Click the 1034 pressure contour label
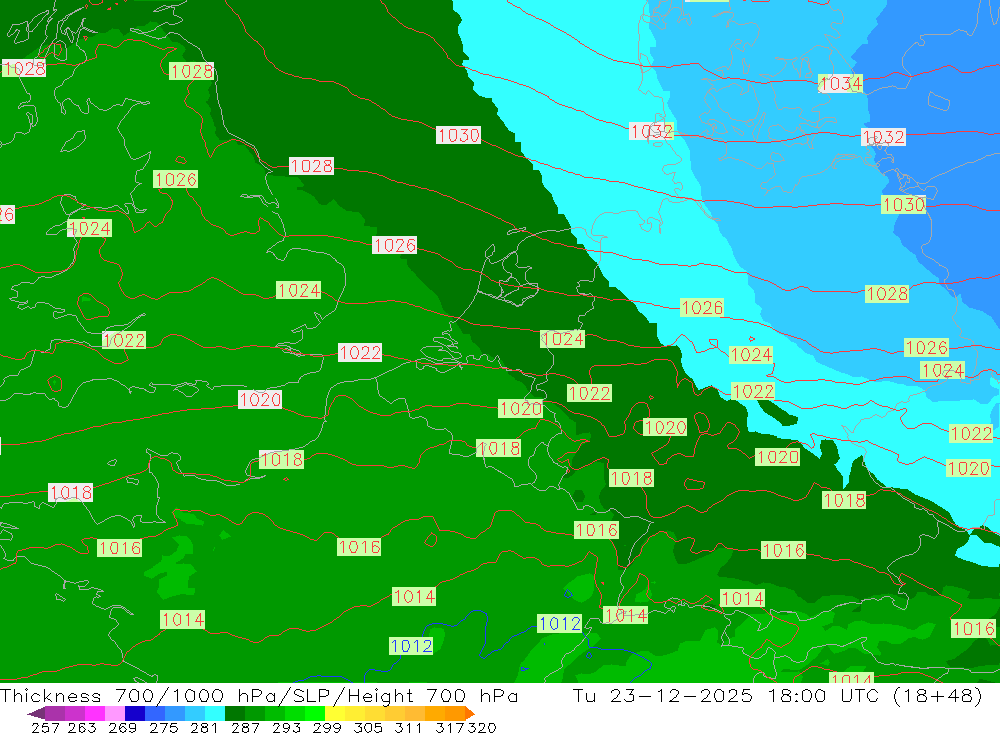Screen dimensions: 1000x733 tap(841, 84)
